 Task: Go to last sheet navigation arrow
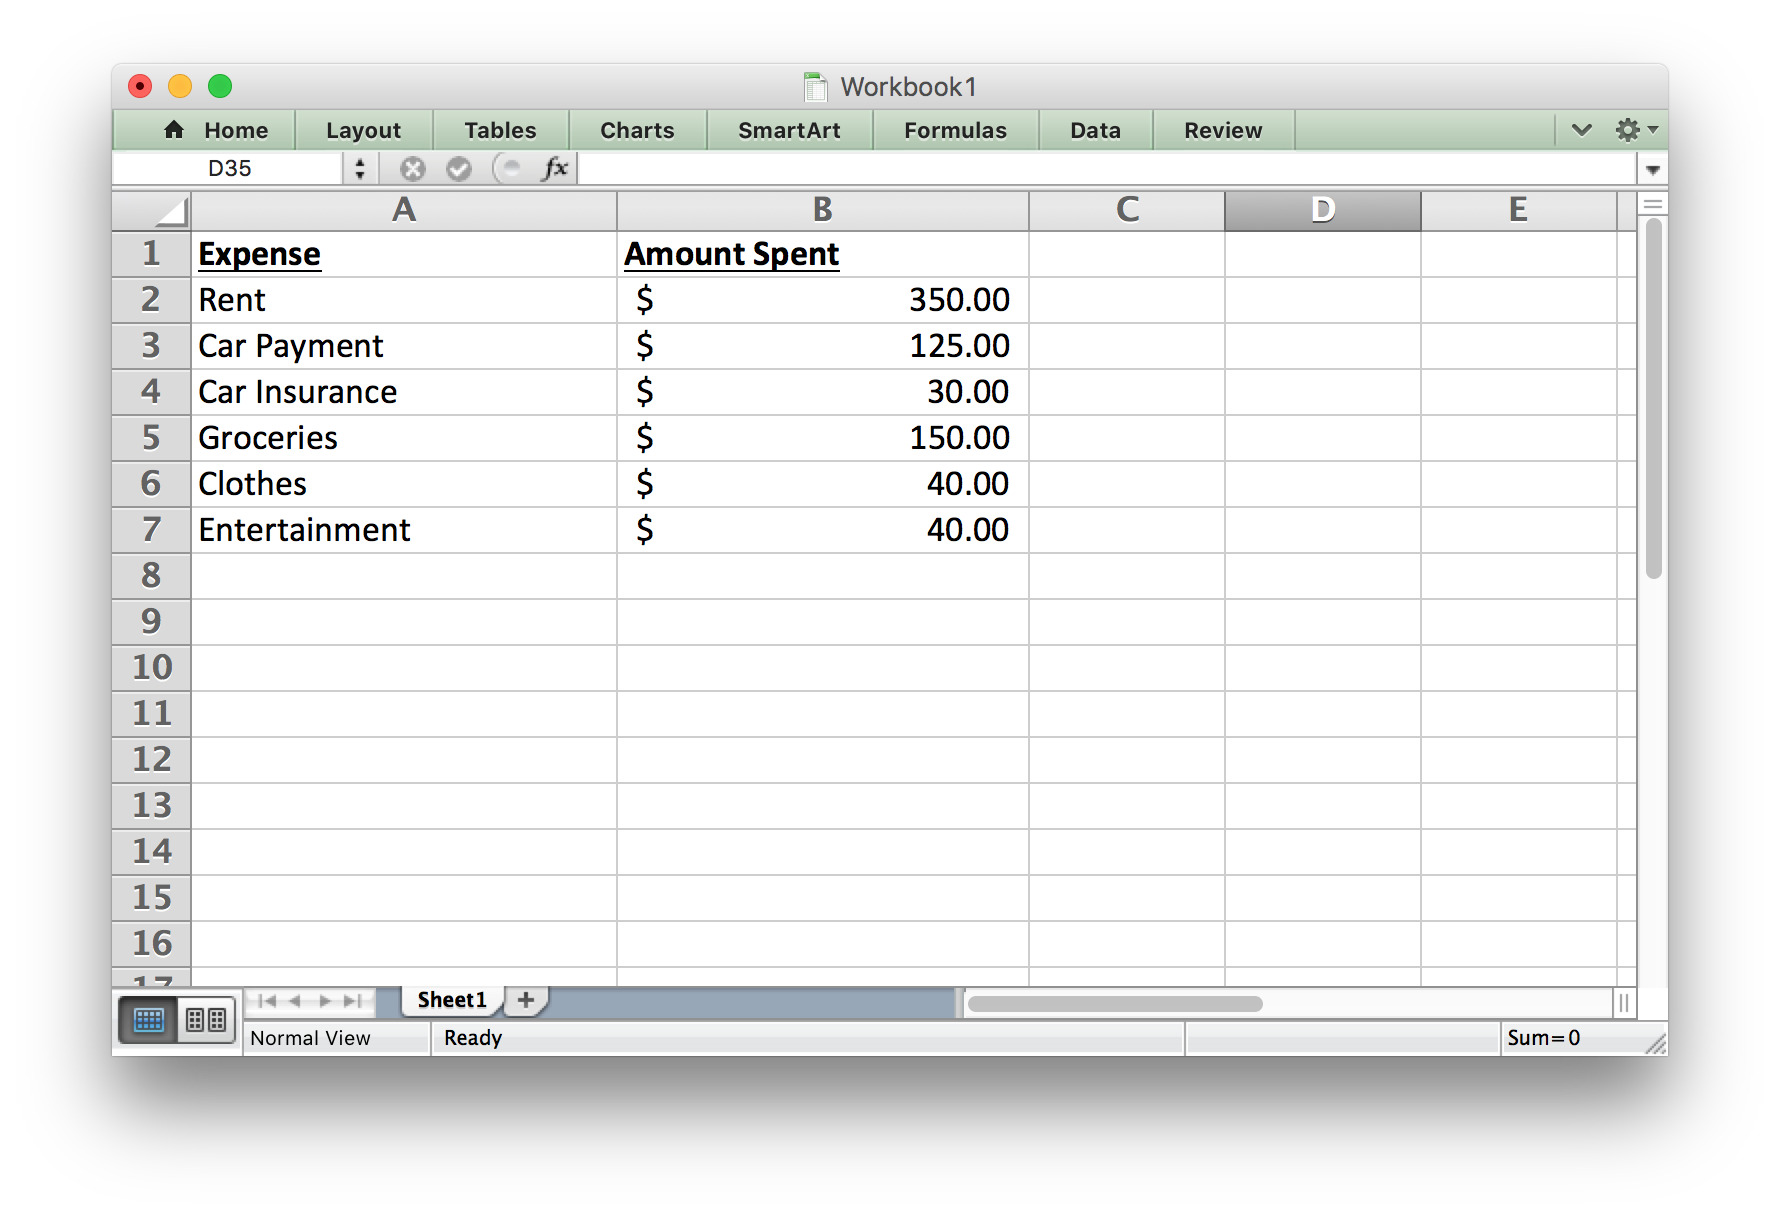point(352,1000)
